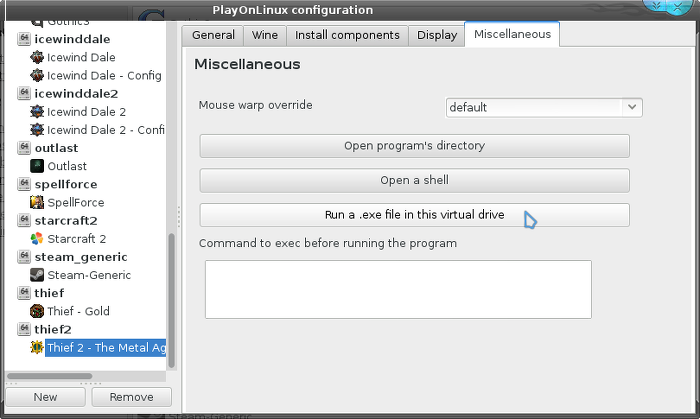Select the starcraft2 virtual drive entry
Image resolution: width=700 pixels, height=419 pixels.
(x=66, y=220)
